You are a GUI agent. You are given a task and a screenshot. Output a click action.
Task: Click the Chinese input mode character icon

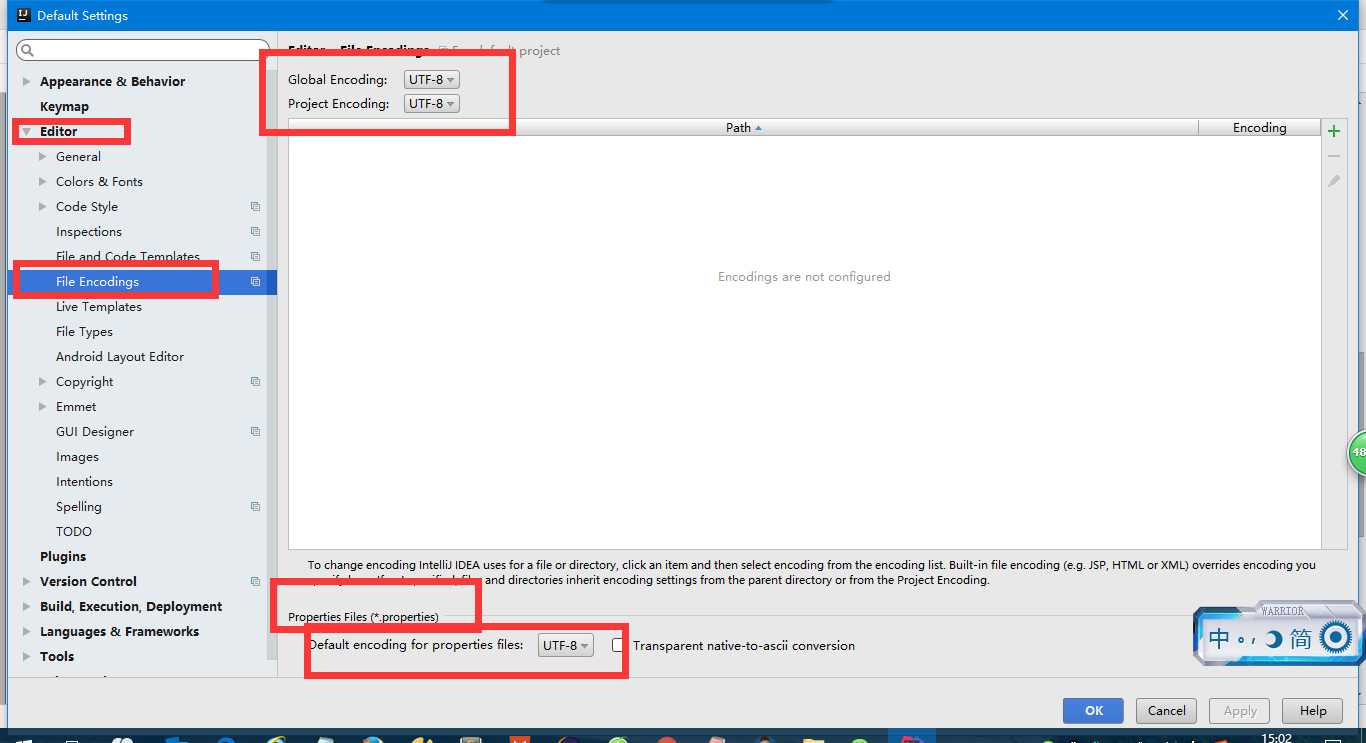coord(1219,638)
